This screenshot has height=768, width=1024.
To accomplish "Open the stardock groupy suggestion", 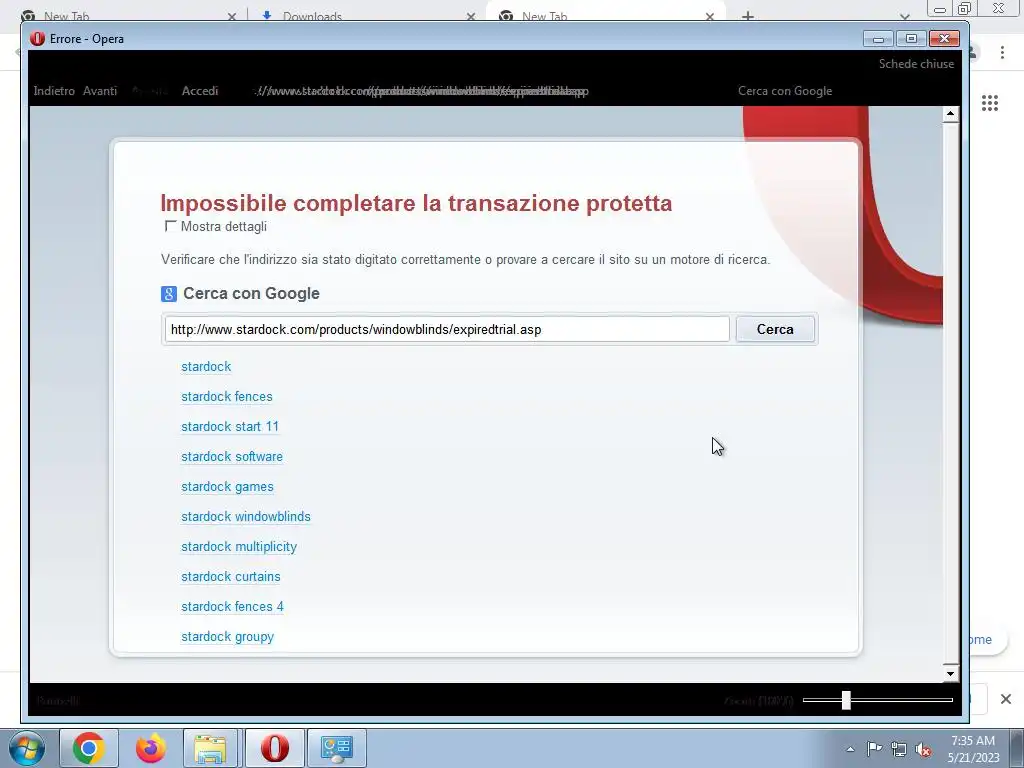I will pos(227,637).
